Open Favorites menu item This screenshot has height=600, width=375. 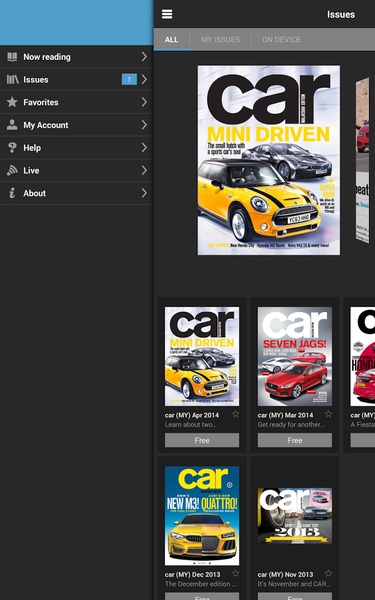[77, 102]
